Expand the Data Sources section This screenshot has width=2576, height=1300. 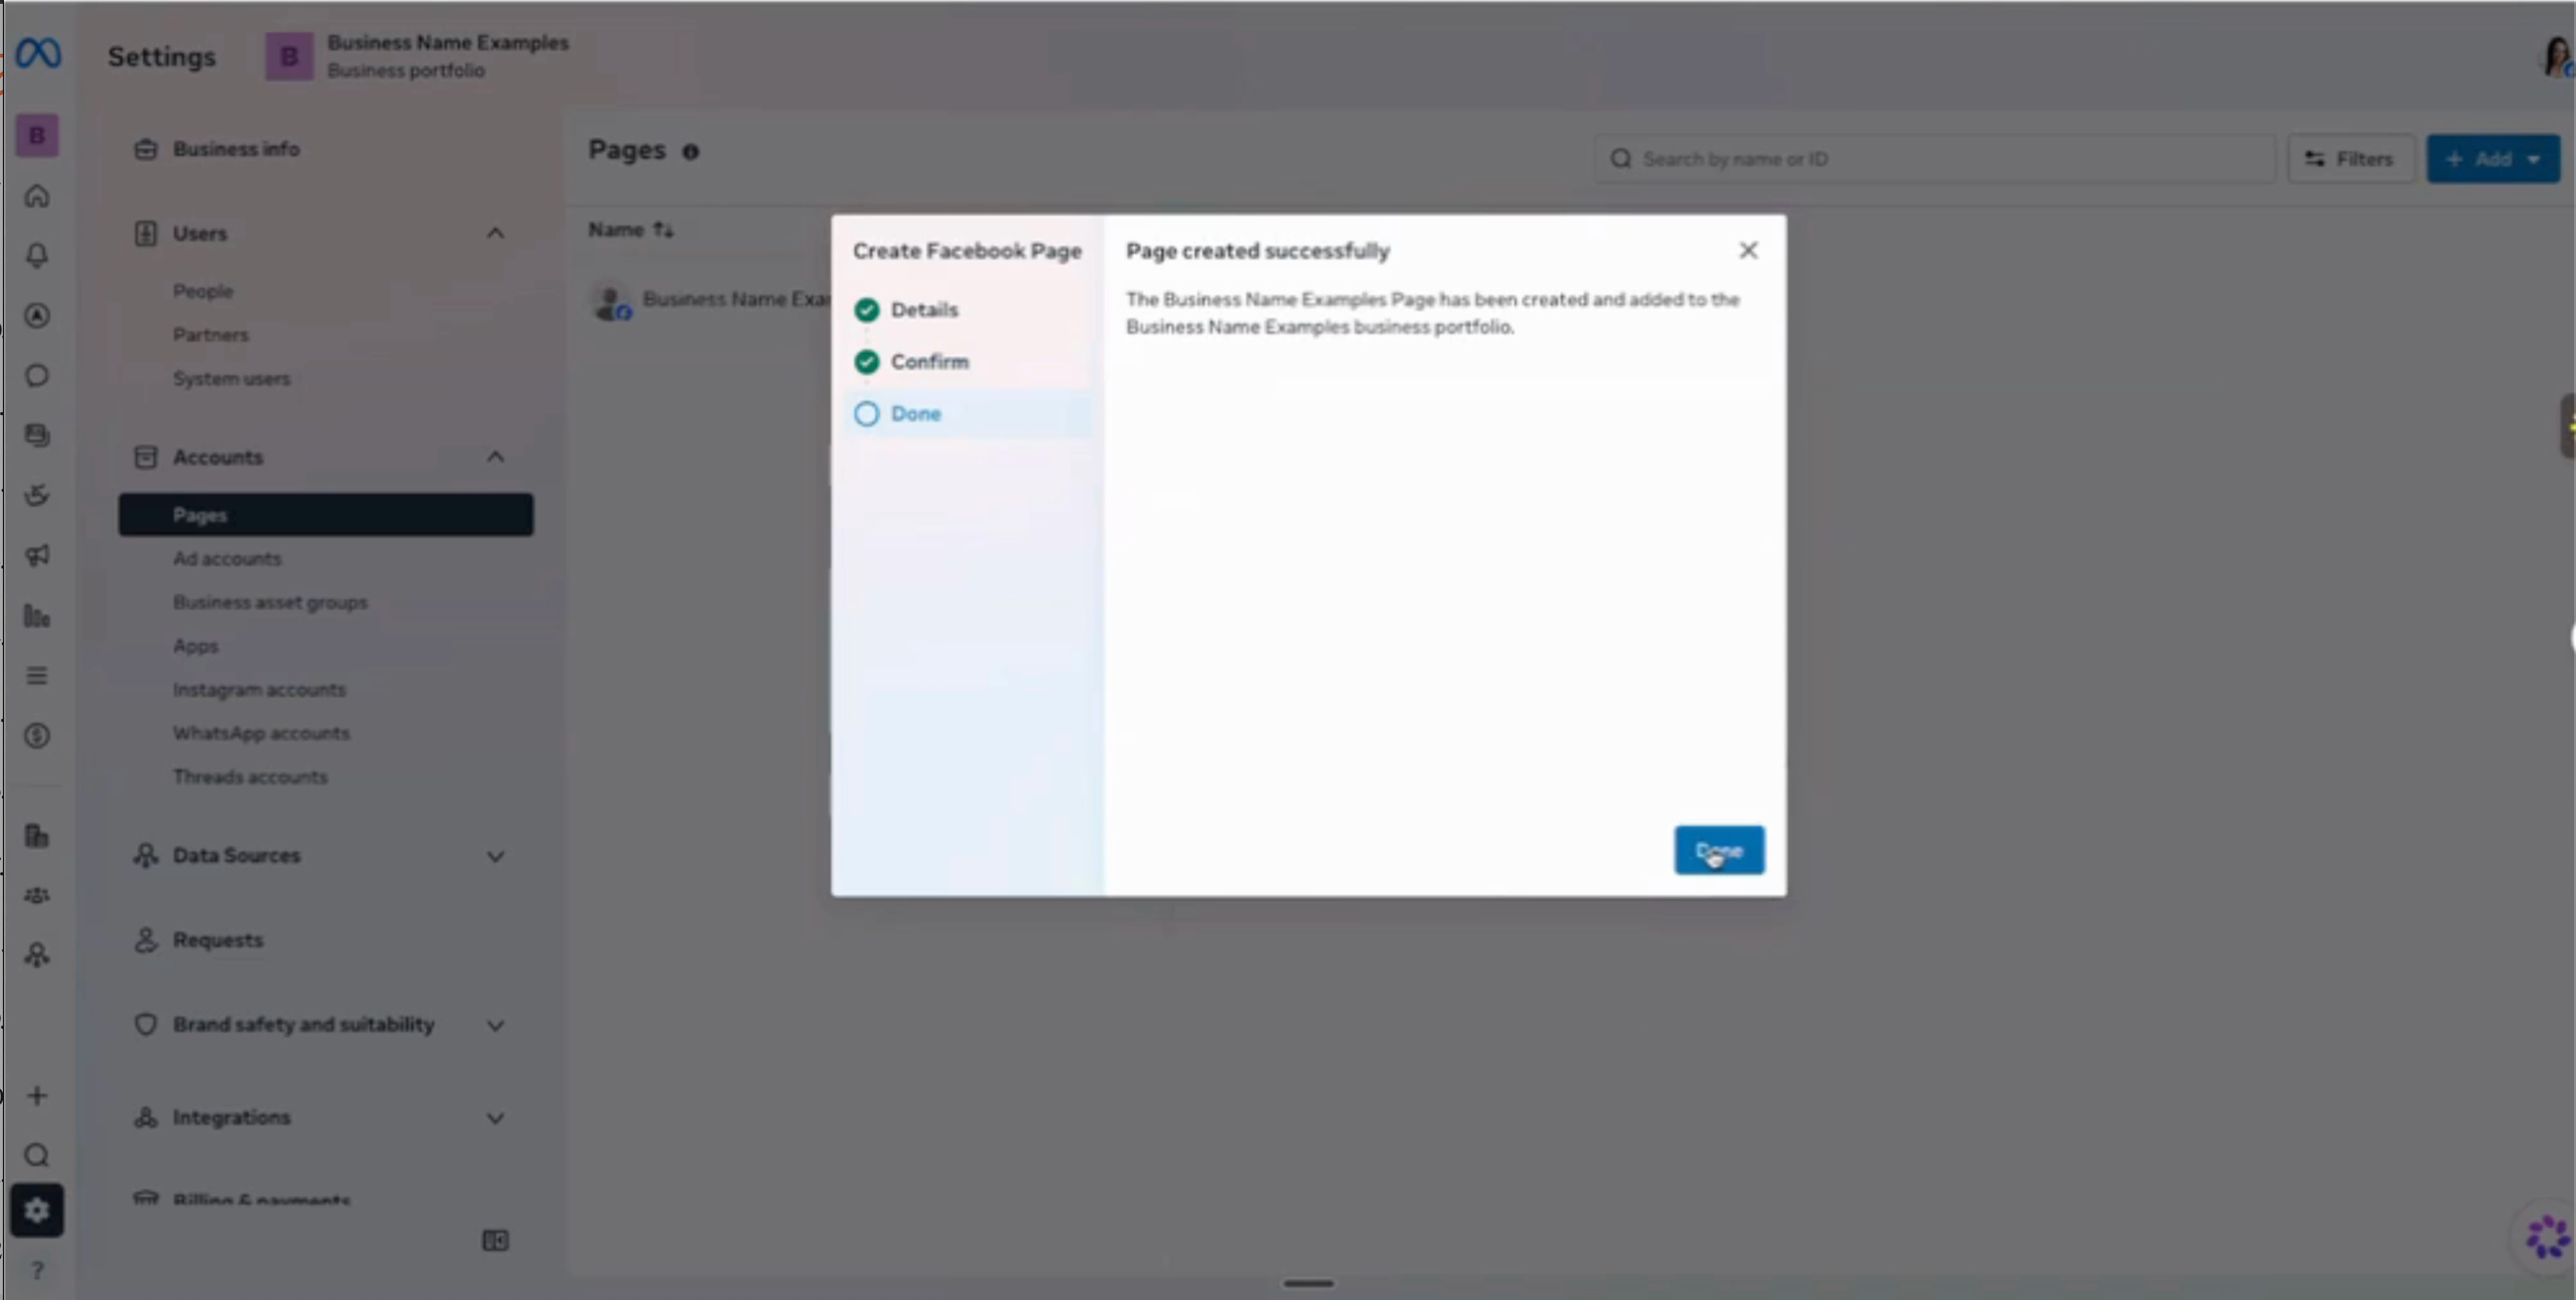(x=495, y=856)
